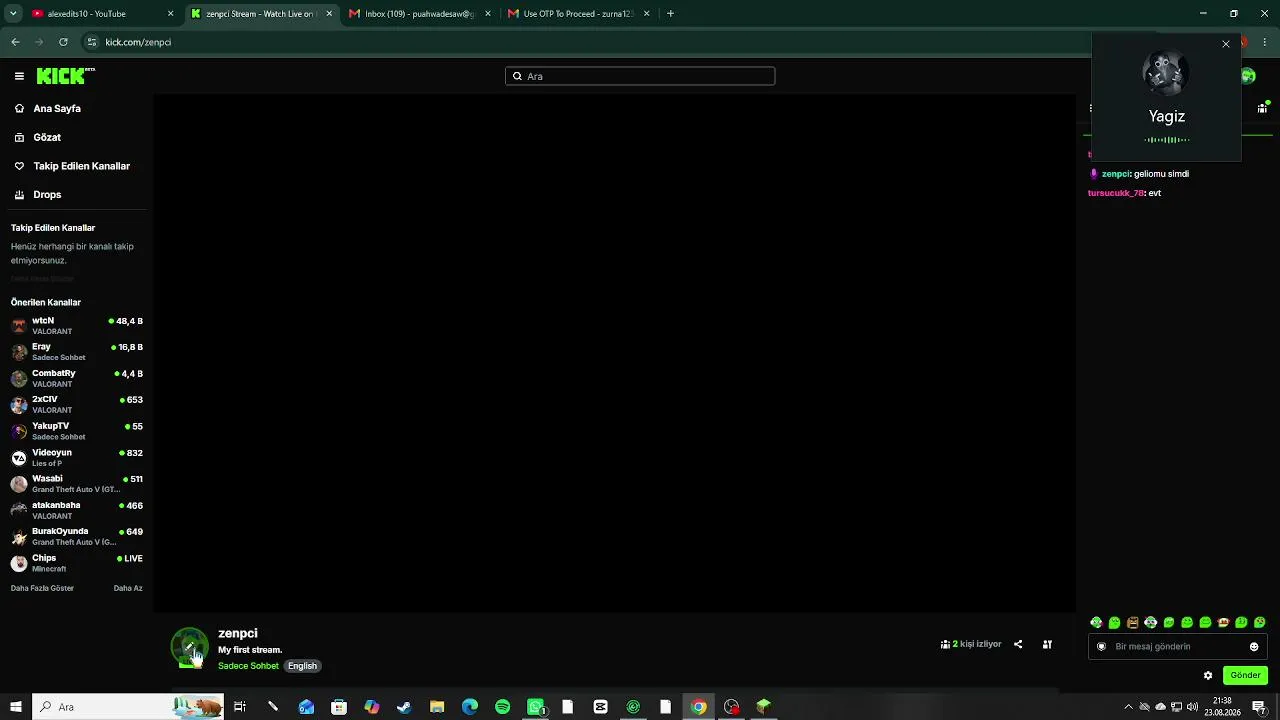Open BurakOyunda channel avatar
The image size is (1280, 720).
coord(19,537)
